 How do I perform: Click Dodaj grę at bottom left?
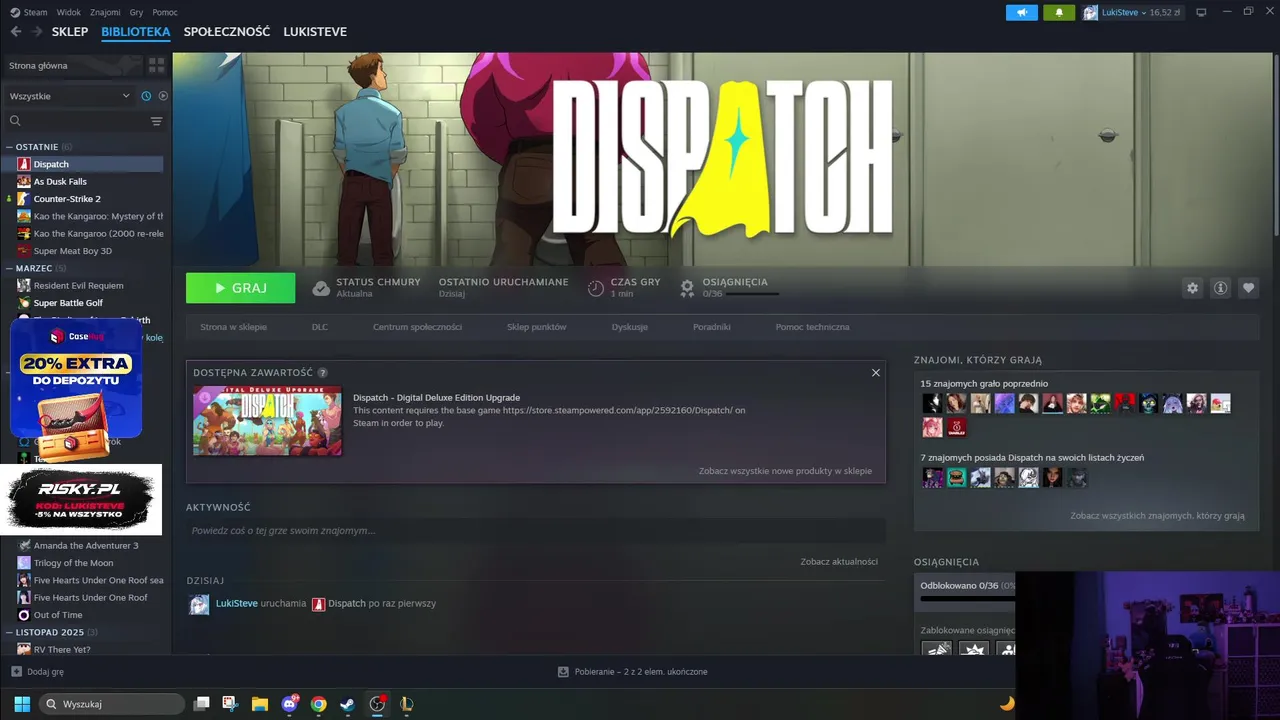37,672
